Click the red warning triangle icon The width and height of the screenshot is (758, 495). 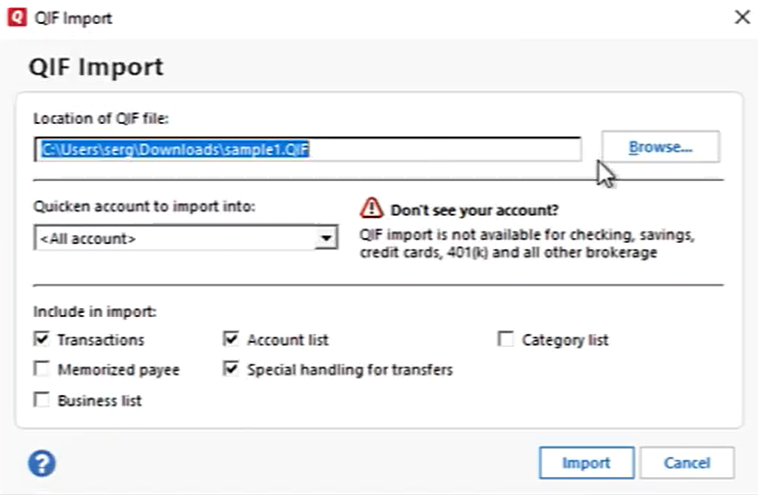click(371, 208)
